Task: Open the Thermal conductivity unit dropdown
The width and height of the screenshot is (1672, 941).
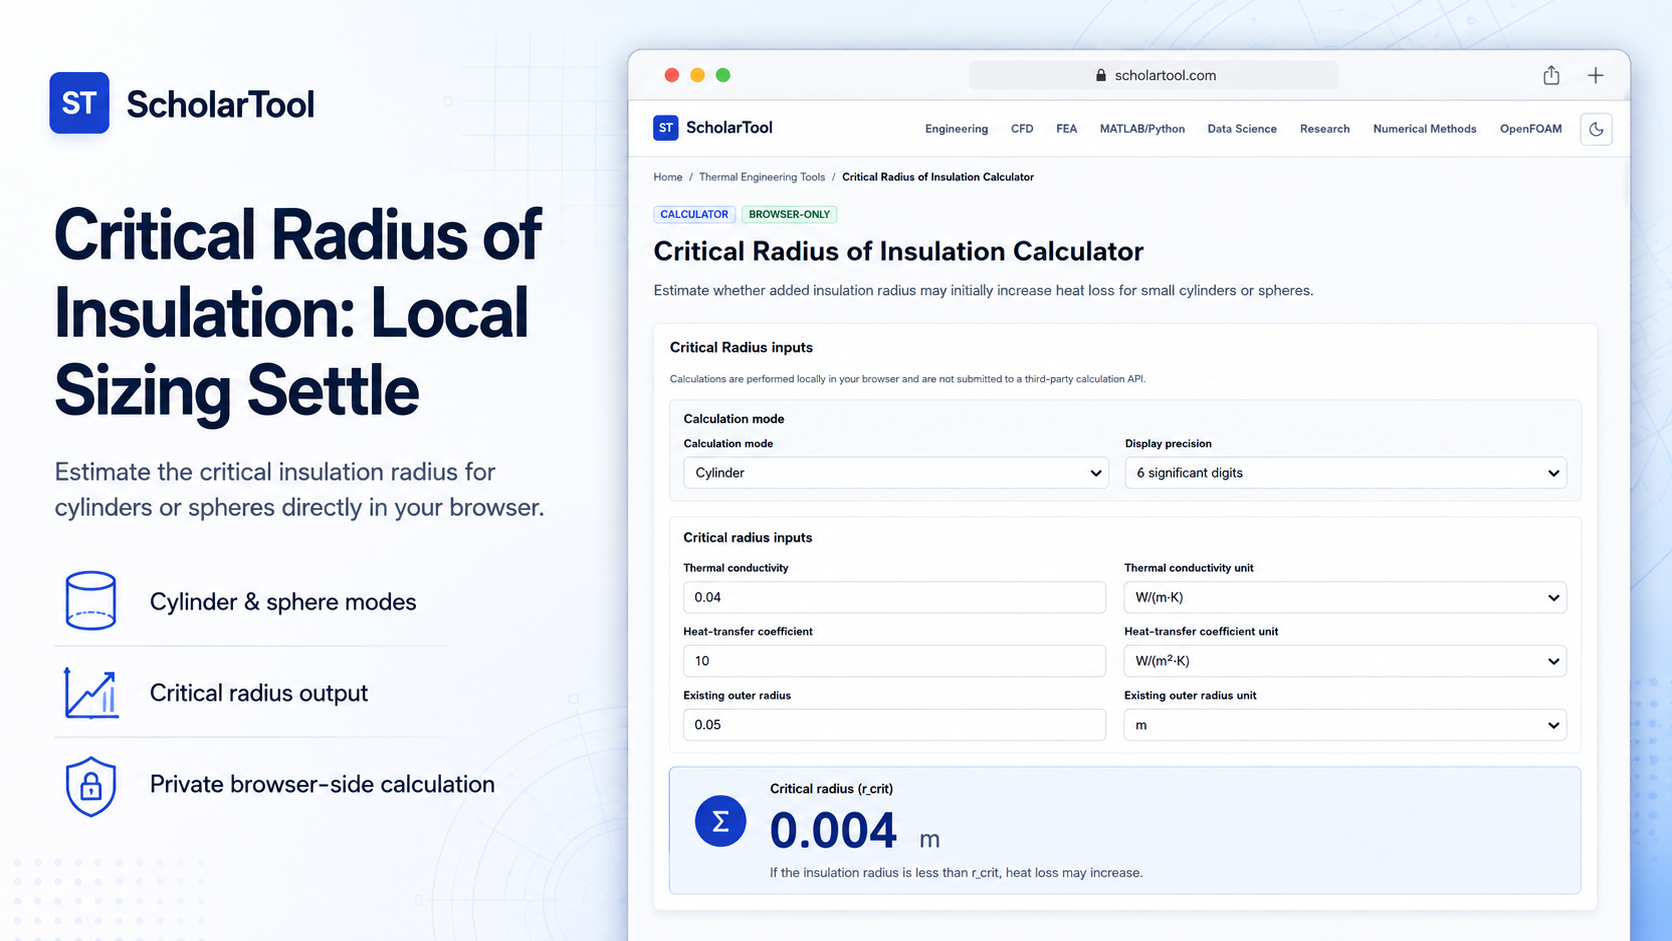Action: pos(1345,597)
